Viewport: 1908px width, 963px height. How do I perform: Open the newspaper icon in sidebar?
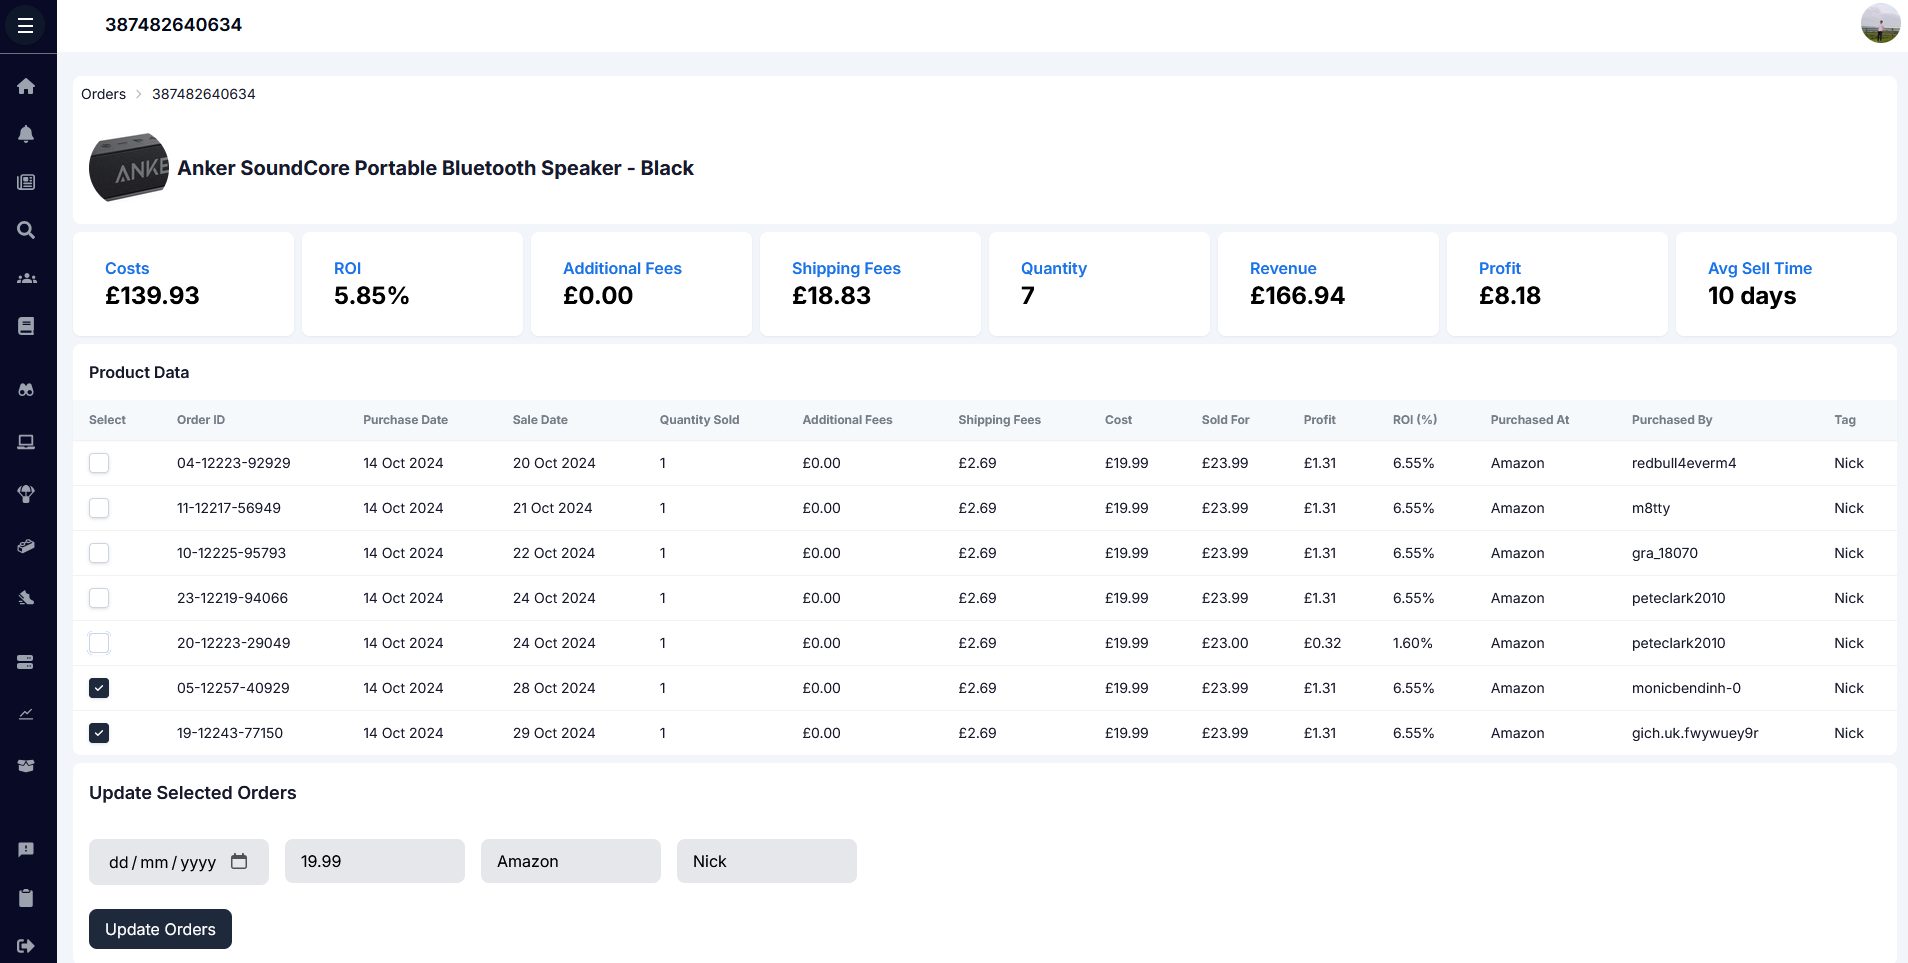tap(26, 182)
